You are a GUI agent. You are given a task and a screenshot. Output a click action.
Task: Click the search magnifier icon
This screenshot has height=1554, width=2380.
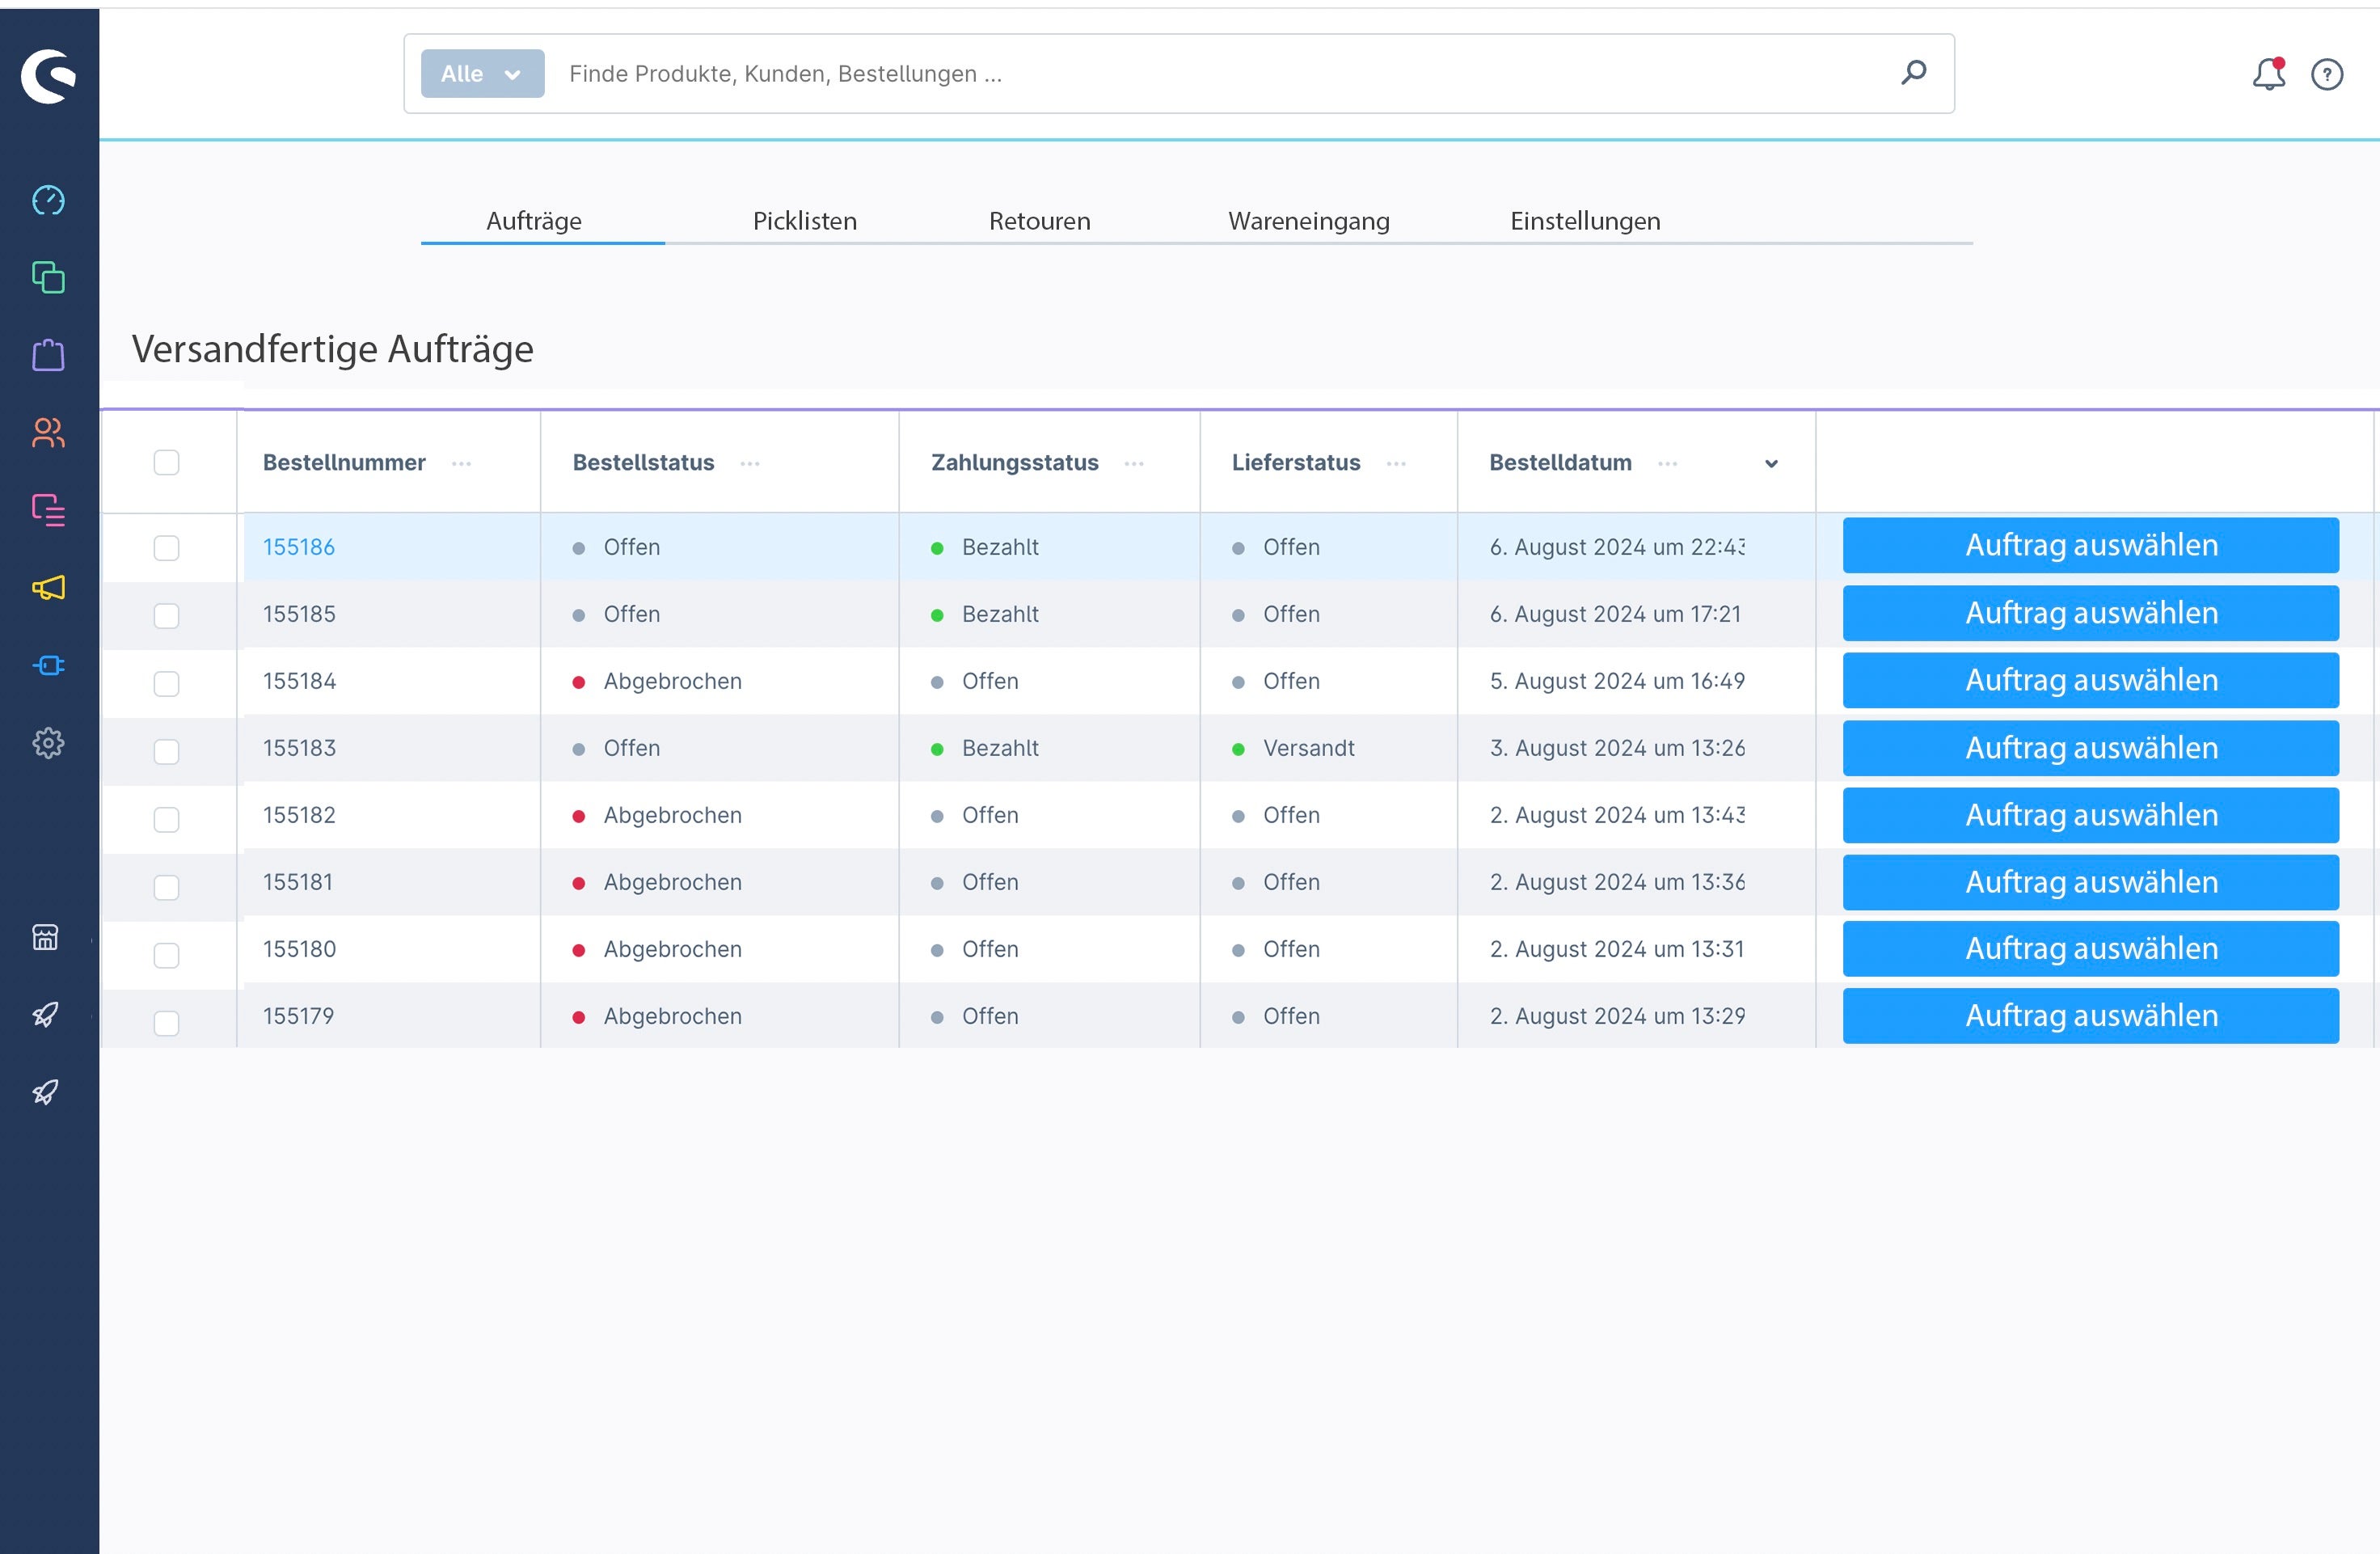coord(1913,73)
